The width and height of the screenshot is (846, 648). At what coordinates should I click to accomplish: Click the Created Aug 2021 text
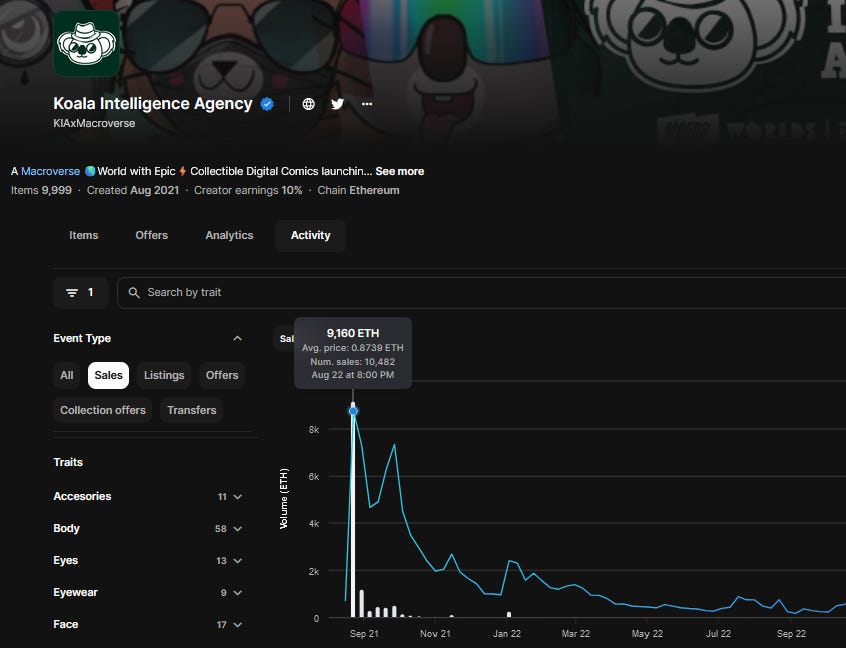coord(133,190)
